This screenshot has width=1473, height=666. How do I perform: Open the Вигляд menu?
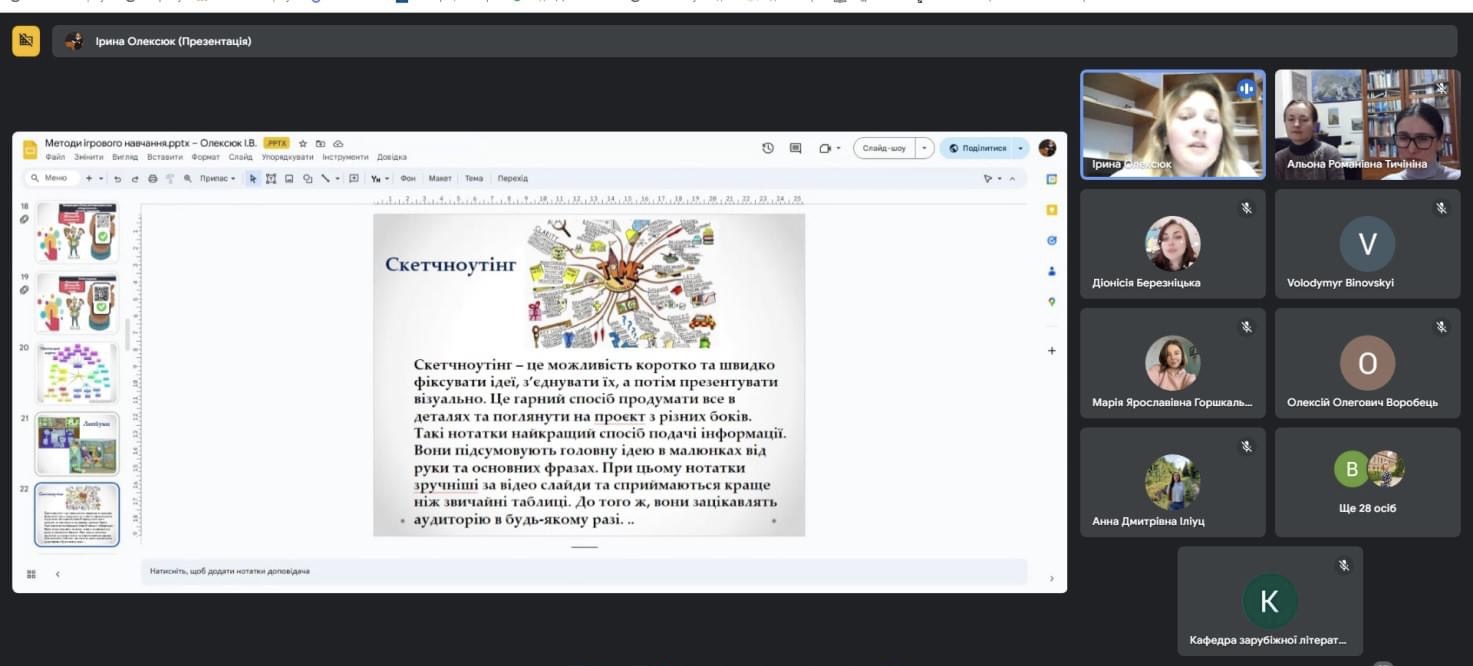tap(125, 157)
